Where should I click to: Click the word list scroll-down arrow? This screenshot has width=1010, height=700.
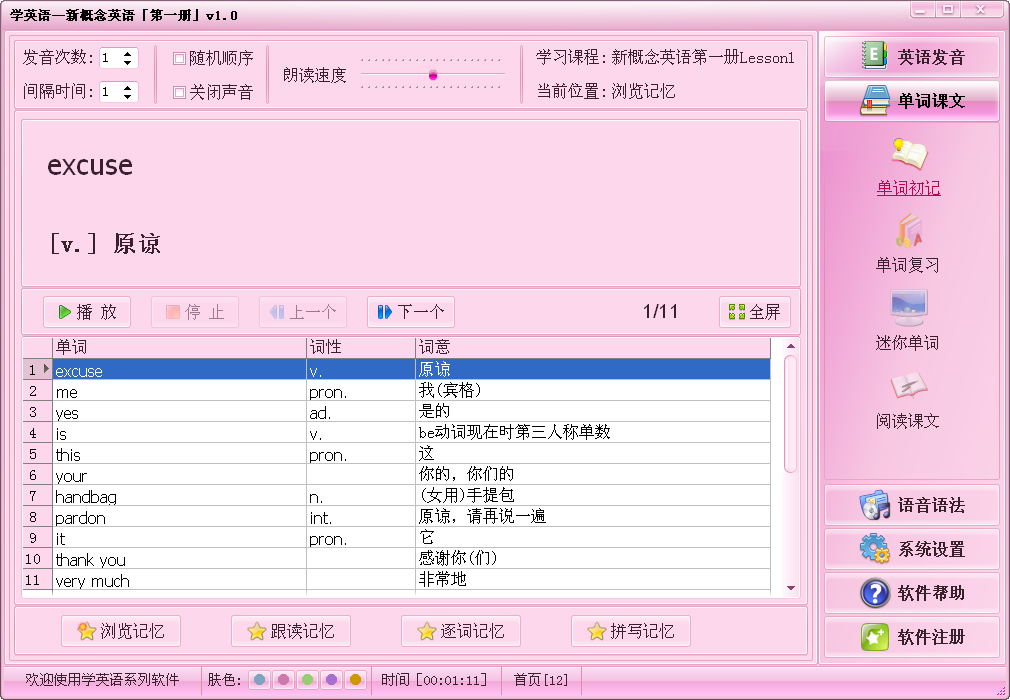click(791, 588)
